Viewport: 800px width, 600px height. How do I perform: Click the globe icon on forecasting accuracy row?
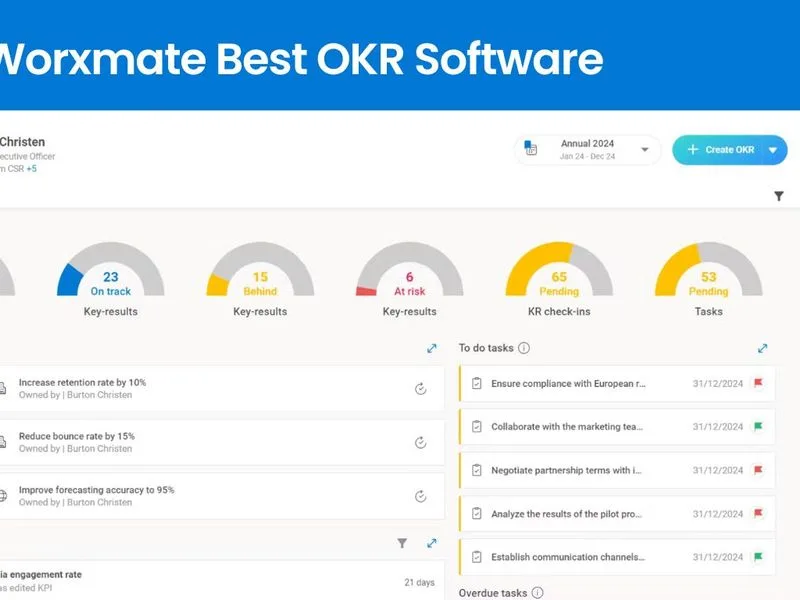point(3,495)
